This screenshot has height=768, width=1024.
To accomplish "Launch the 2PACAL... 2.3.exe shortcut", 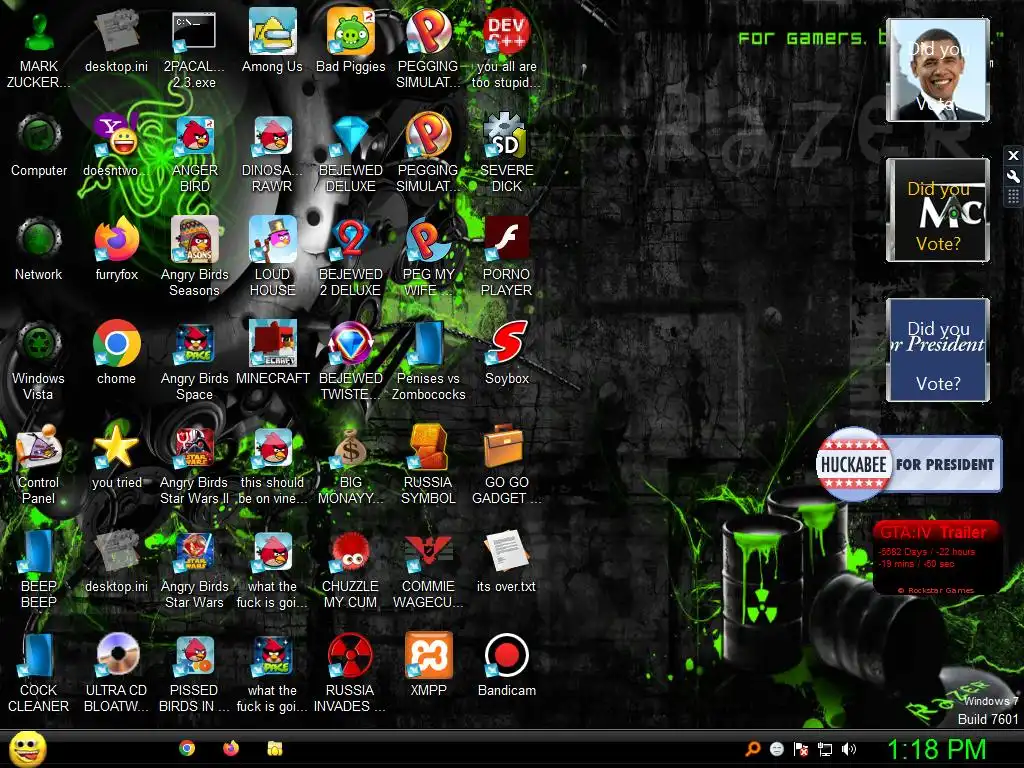I will point(194,49).
